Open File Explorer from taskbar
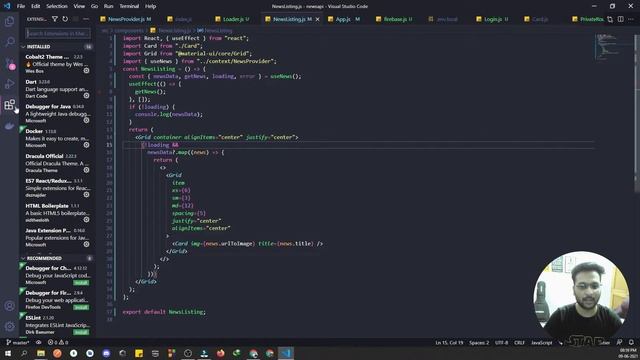Viewport: 640px width, 360px height. pos(41,353)
